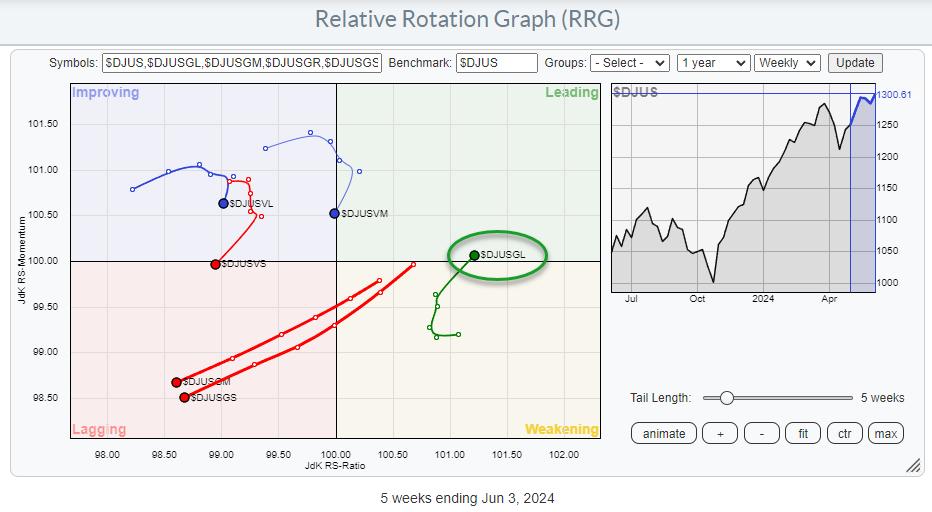Select the $DJUSVL blue data point

223,203
